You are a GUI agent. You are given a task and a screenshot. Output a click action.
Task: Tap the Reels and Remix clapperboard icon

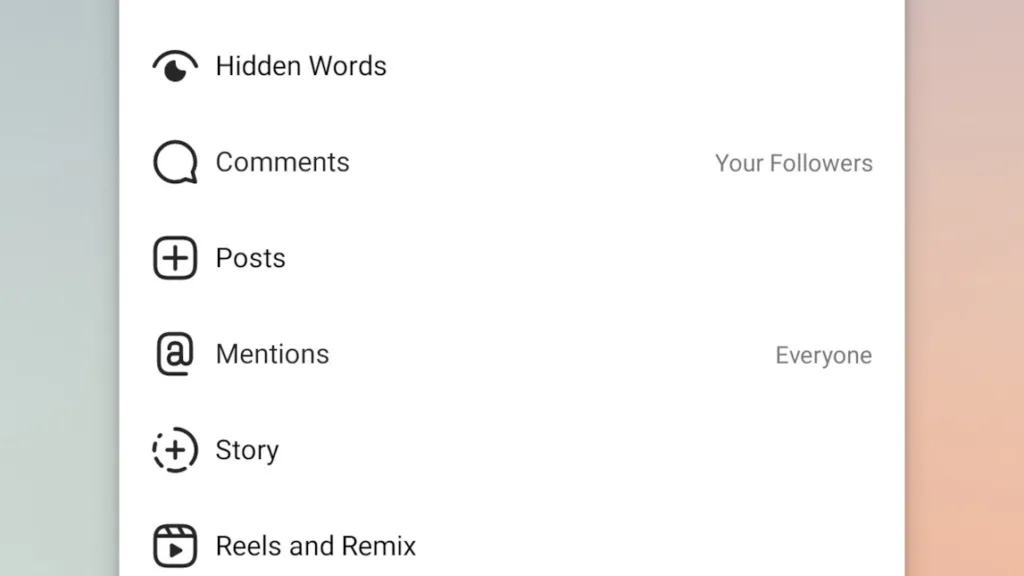coord(175,546)
